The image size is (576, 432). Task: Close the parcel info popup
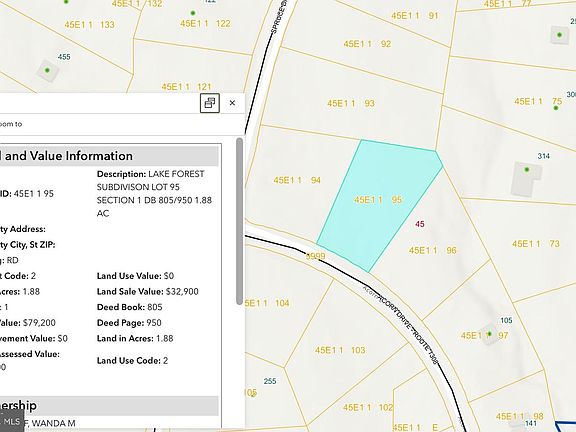tap(232, 103)
